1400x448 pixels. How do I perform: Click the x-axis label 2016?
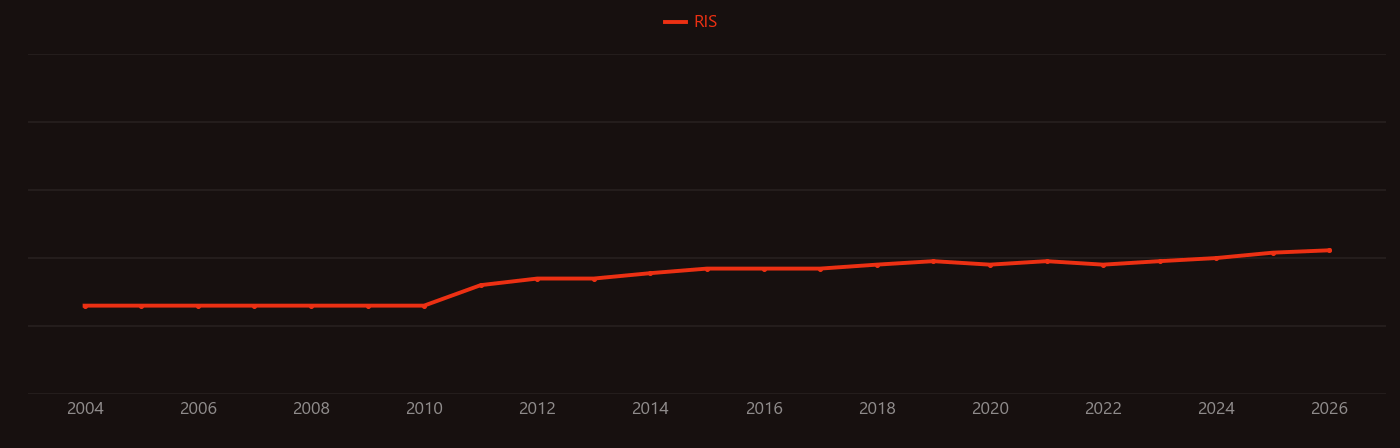tap(764, 409)
